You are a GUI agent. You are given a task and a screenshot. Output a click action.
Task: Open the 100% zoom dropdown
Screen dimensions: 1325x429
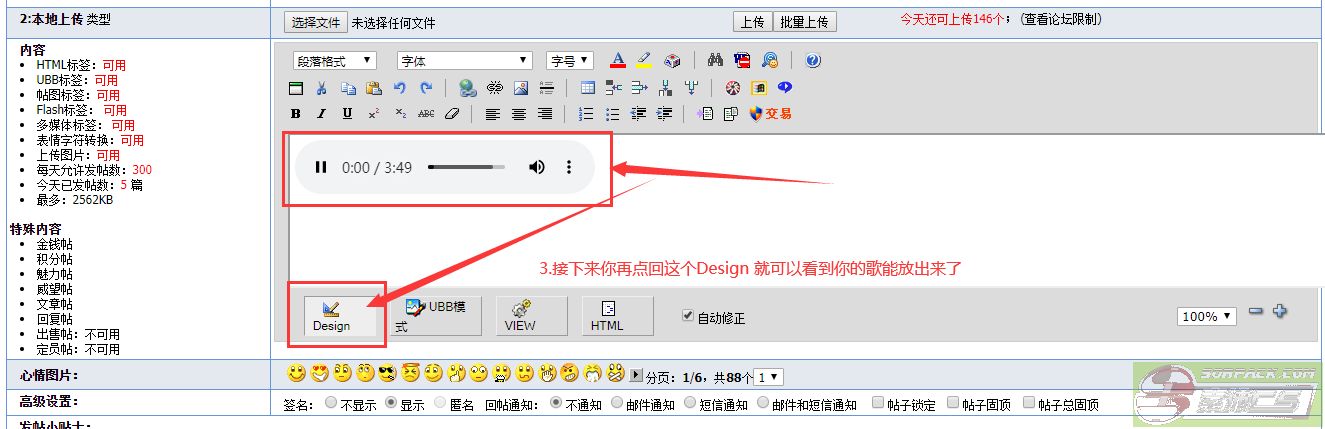(x=1207, y=316)
